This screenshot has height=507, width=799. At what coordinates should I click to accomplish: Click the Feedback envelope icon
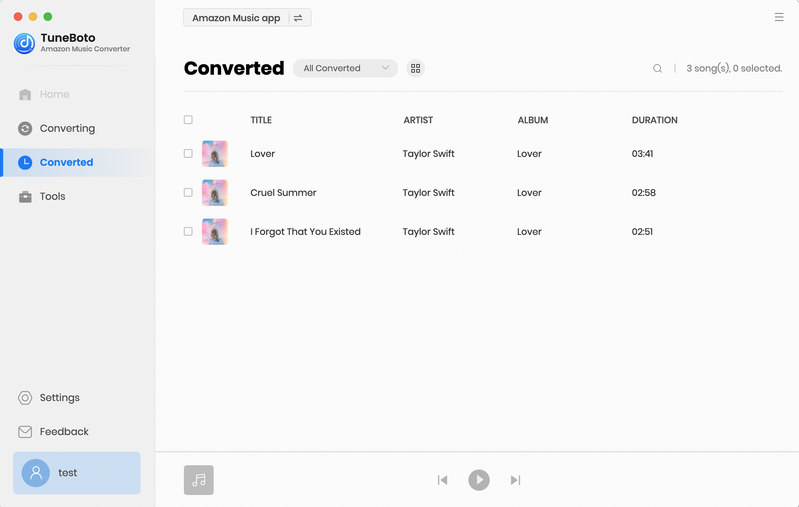click(25, 432)
